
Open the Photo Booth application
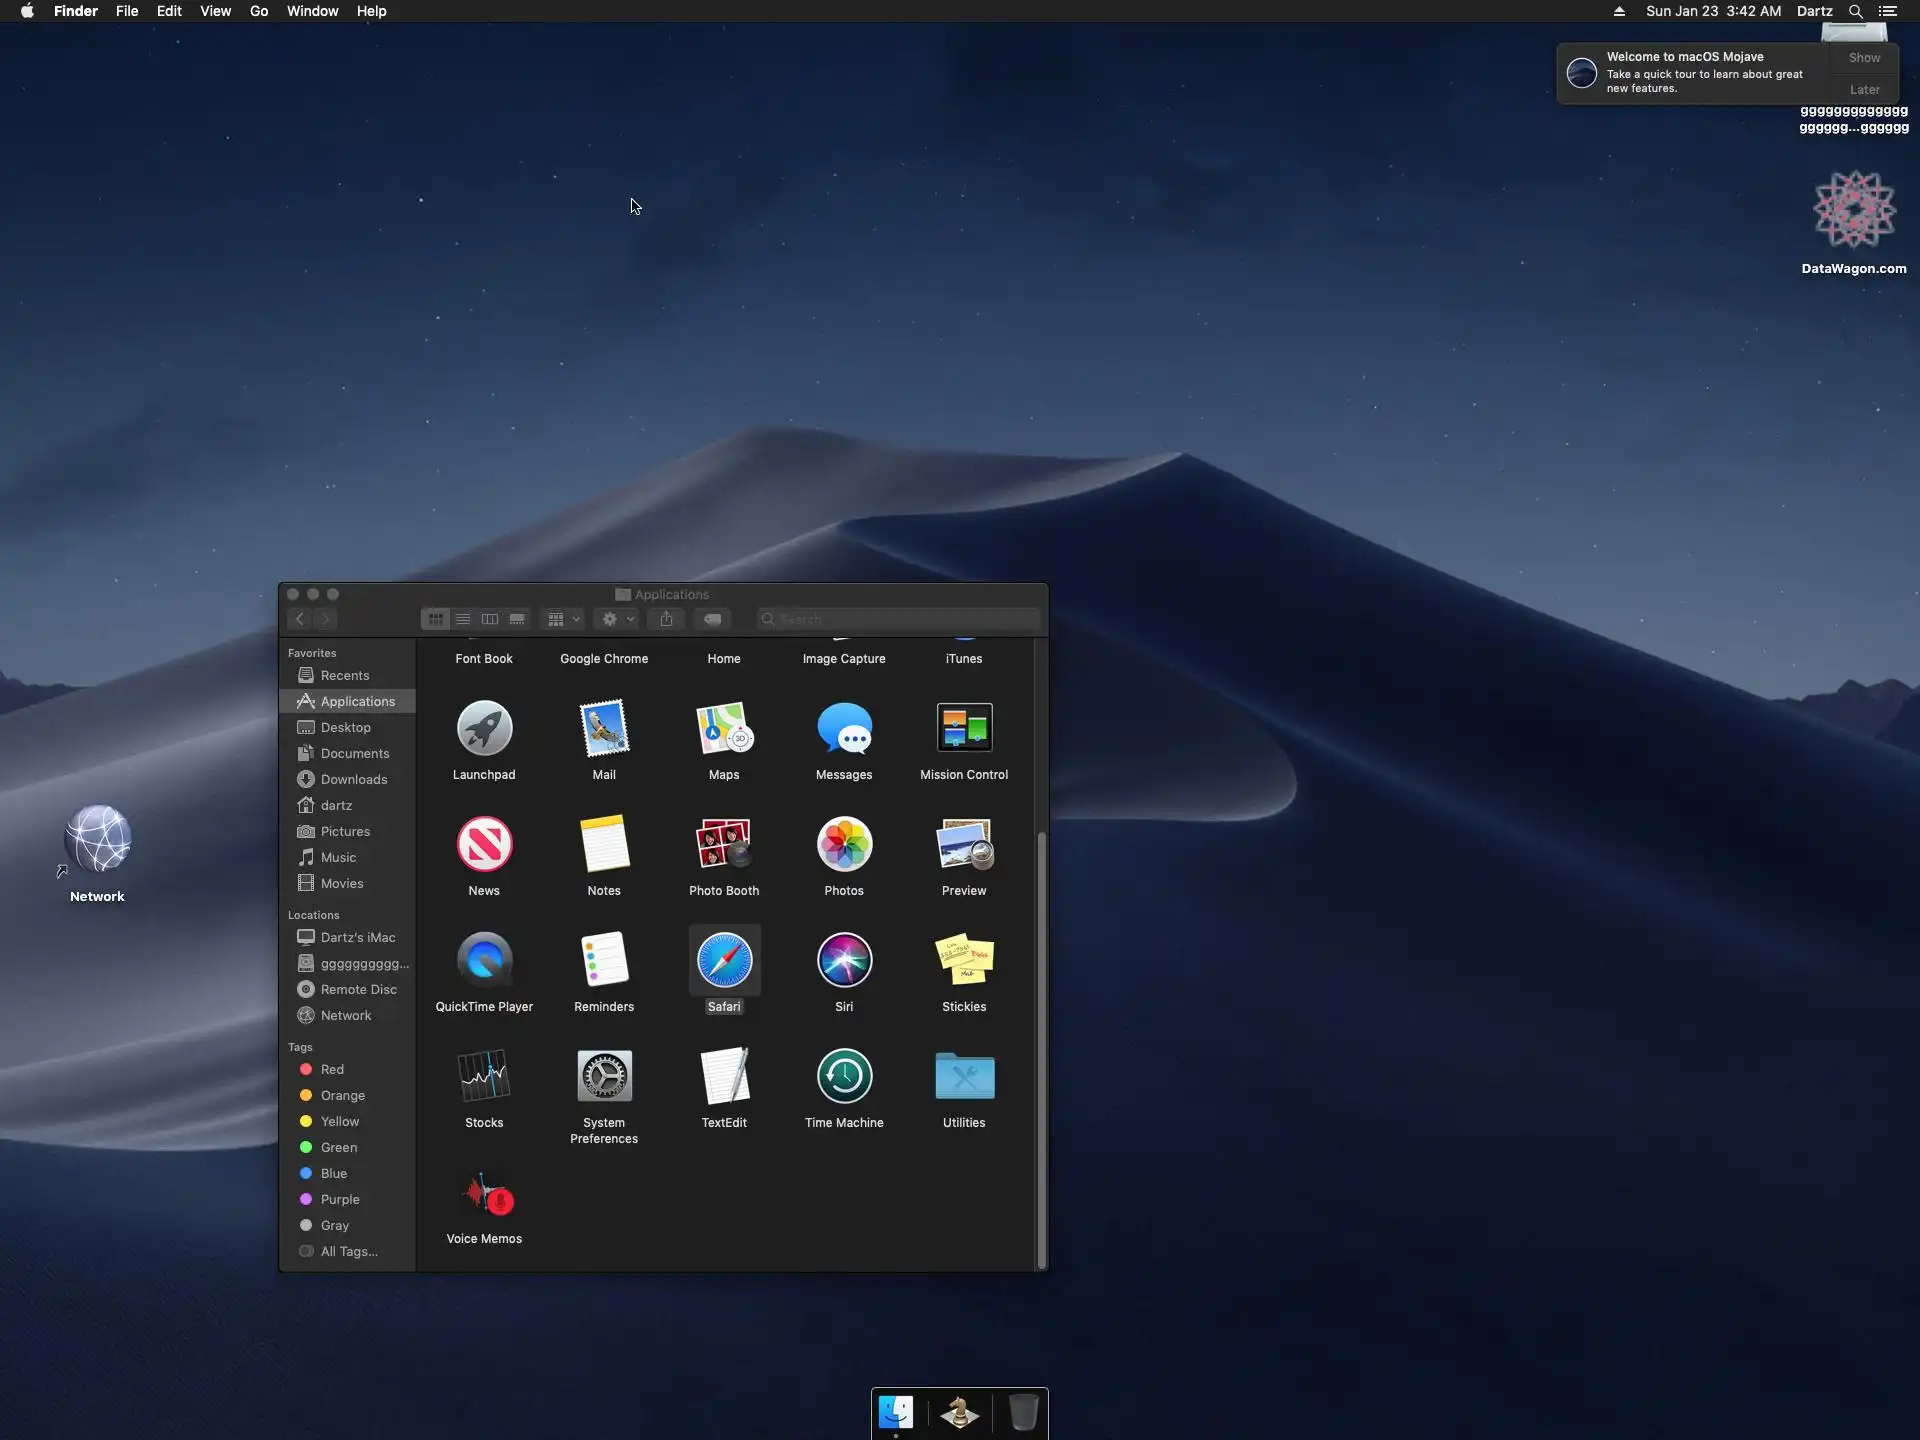pos(724,845)
